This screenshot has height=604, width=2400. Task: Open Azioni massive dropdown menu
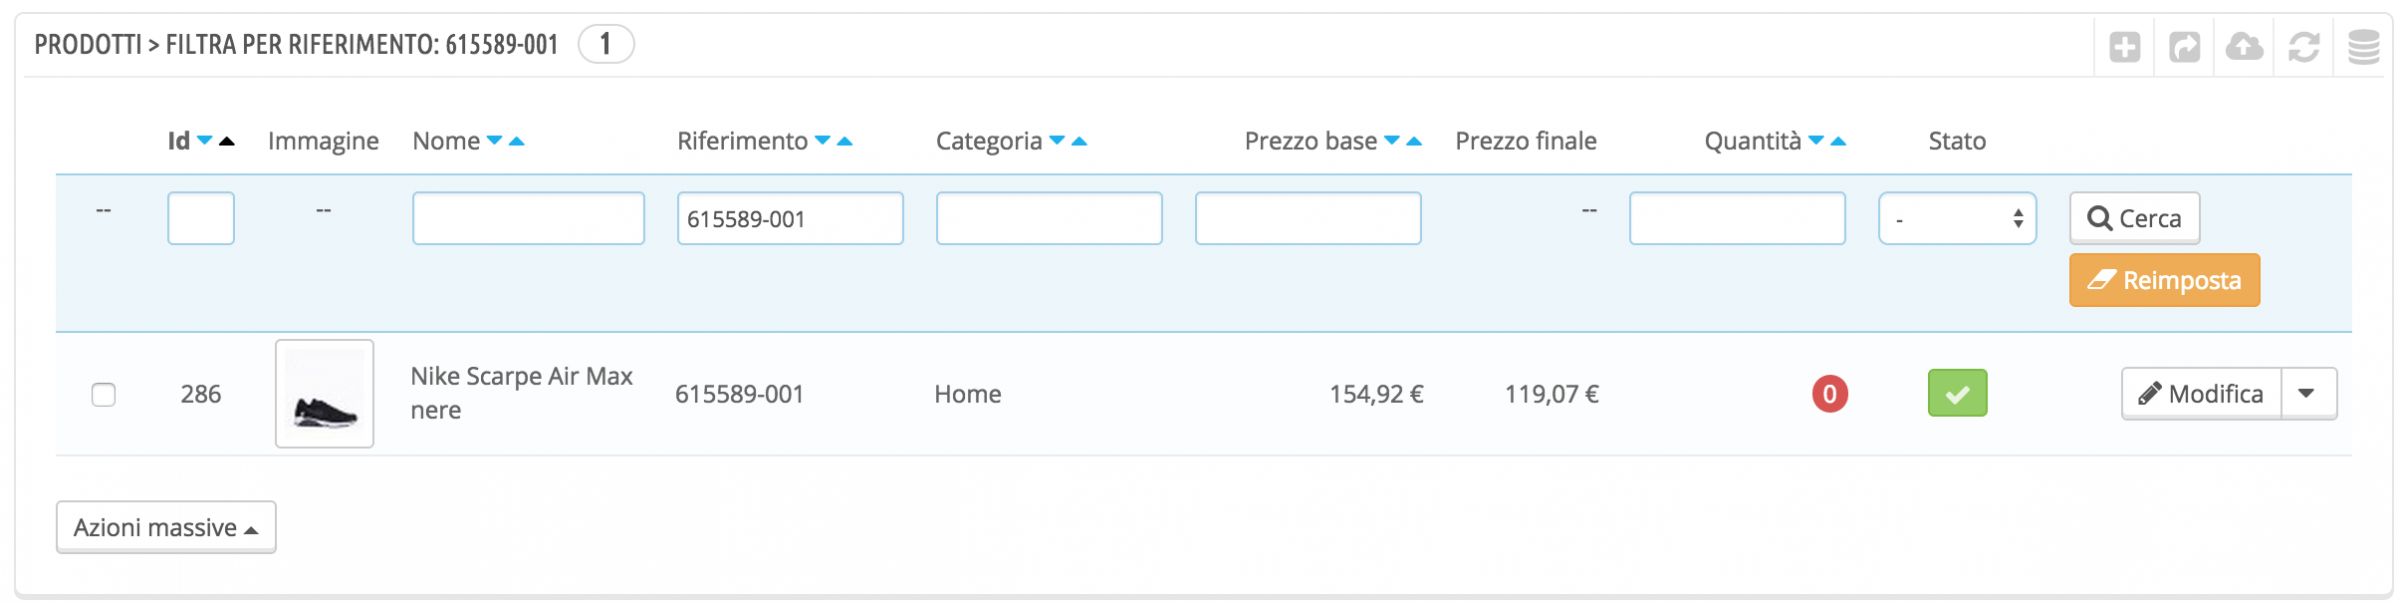[166, 527]
